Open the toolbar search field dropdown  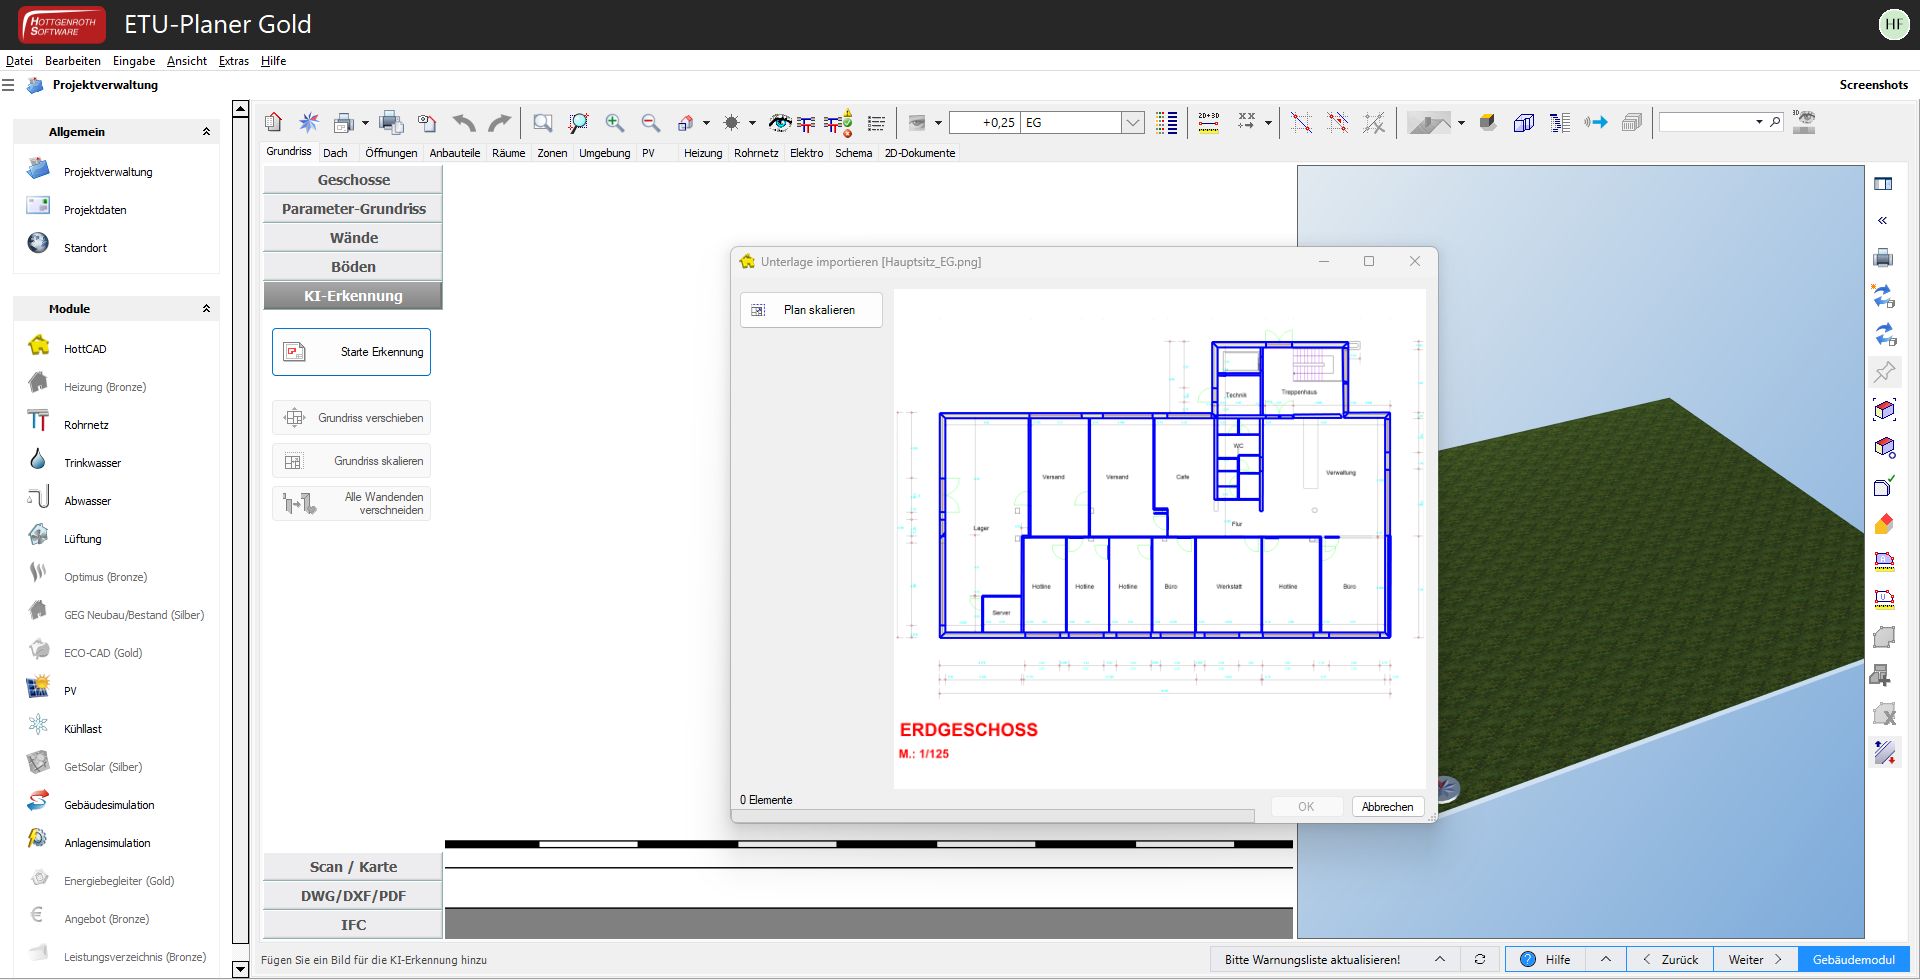tap(1759, 122)
